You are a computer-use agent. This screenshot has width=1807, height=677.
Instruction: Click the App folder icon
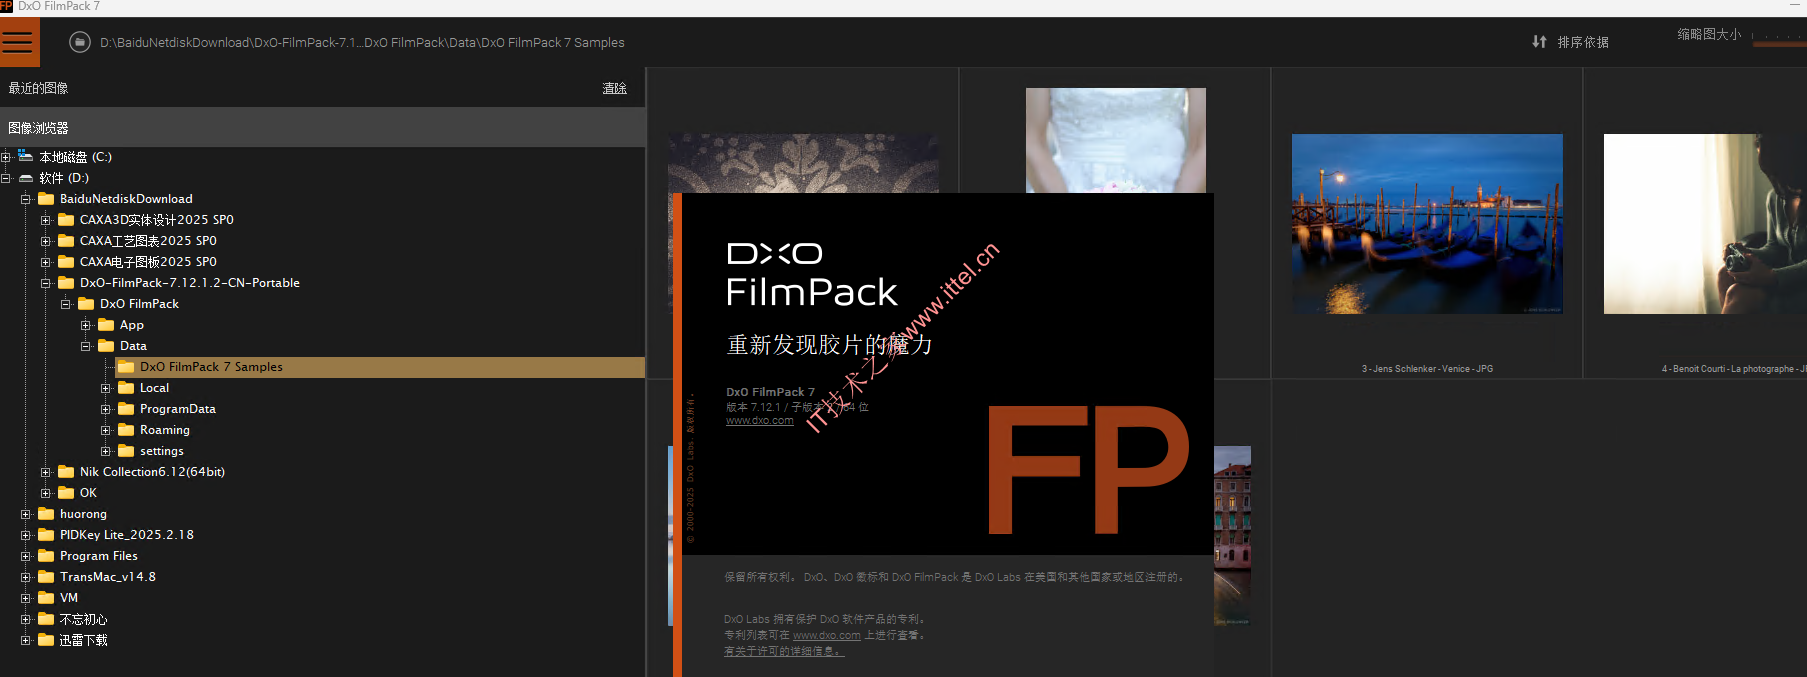(106, 325)
